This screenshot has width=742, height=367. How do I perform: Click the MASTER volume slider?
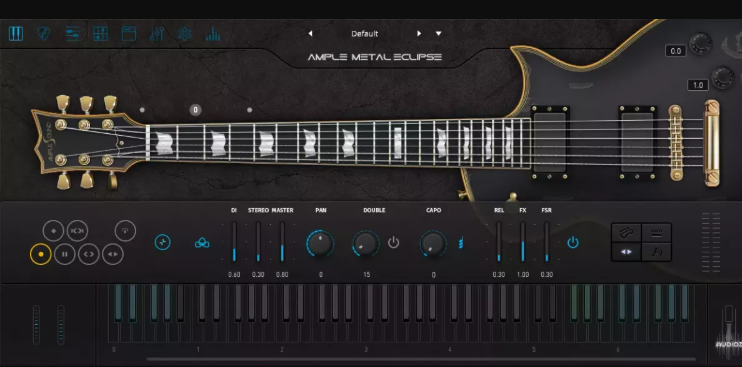tap(282, 242)
